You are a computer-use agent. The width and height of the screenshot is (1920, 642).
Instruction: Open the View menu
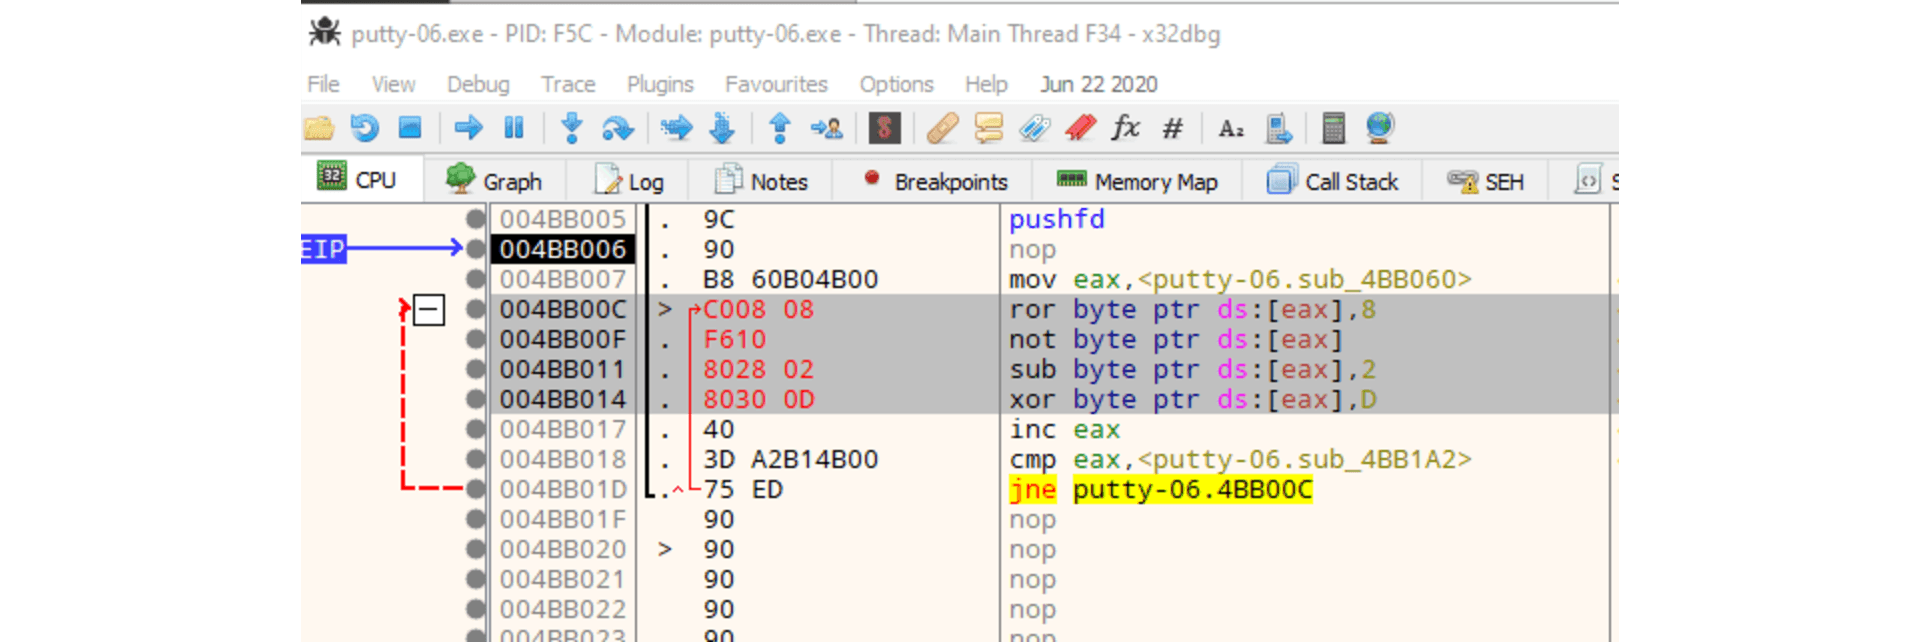393,84
